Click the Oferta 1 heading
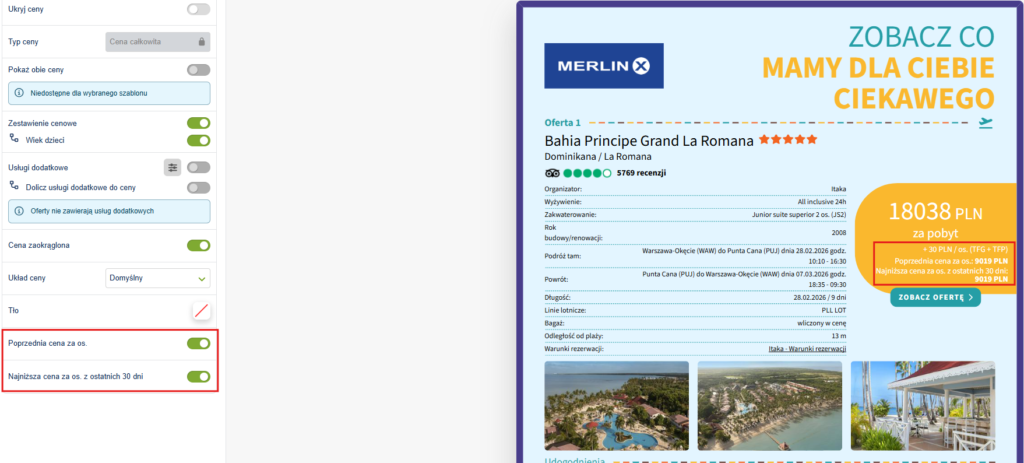This screenshot has width=1024, height=463. (562, 122)
